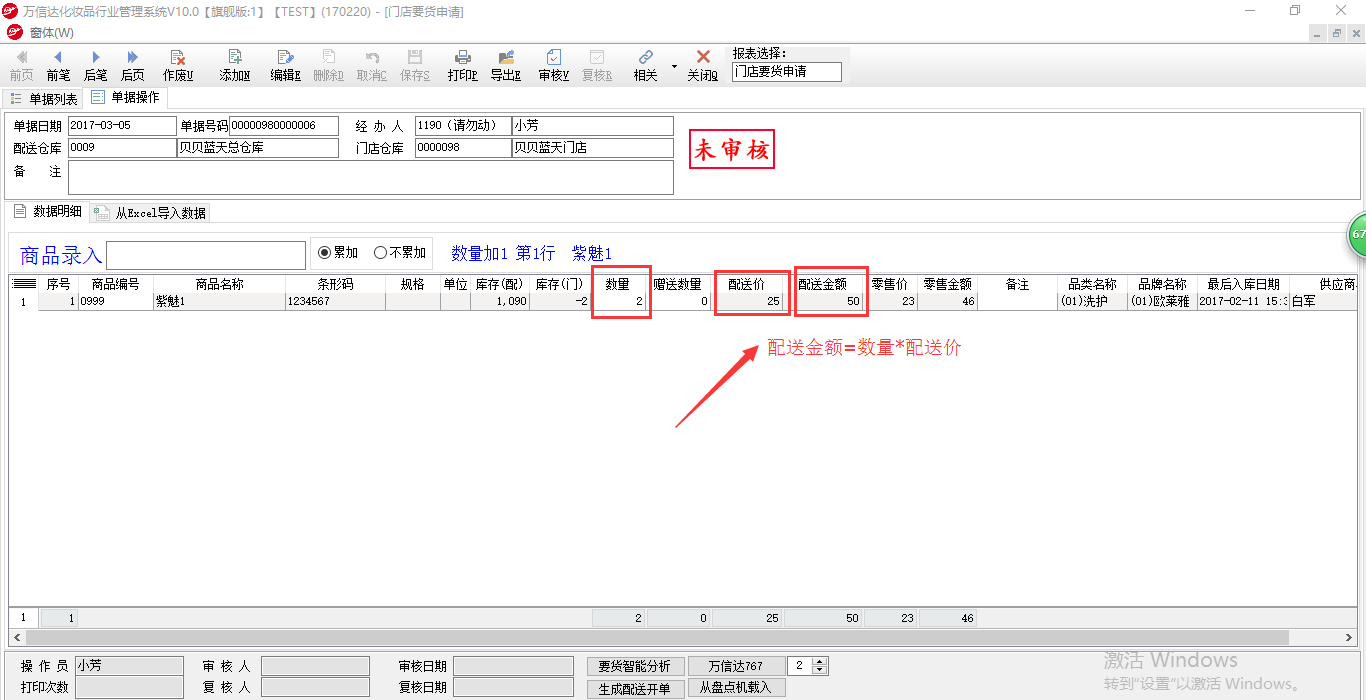Click the 经办人 code field 1190

pos(463,126)
